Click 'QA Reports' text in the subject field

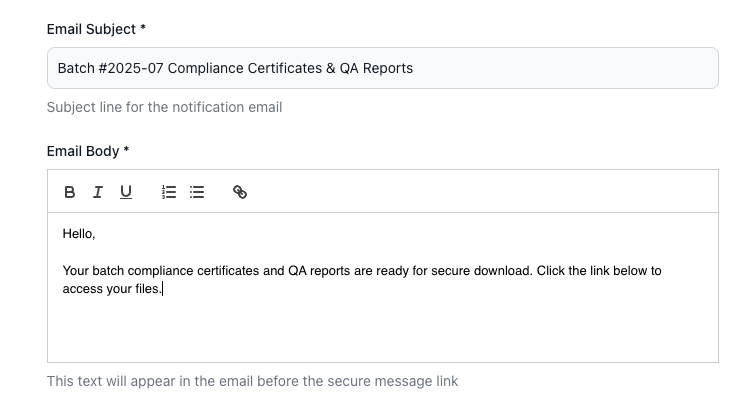377,68
